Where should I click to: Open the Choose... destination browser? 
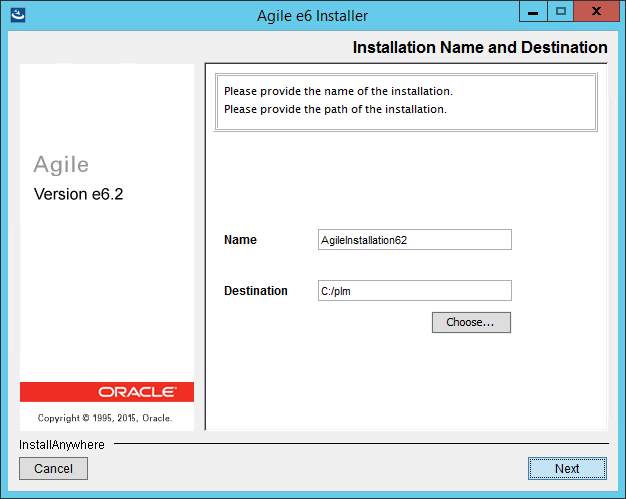[x=471, y=322]
